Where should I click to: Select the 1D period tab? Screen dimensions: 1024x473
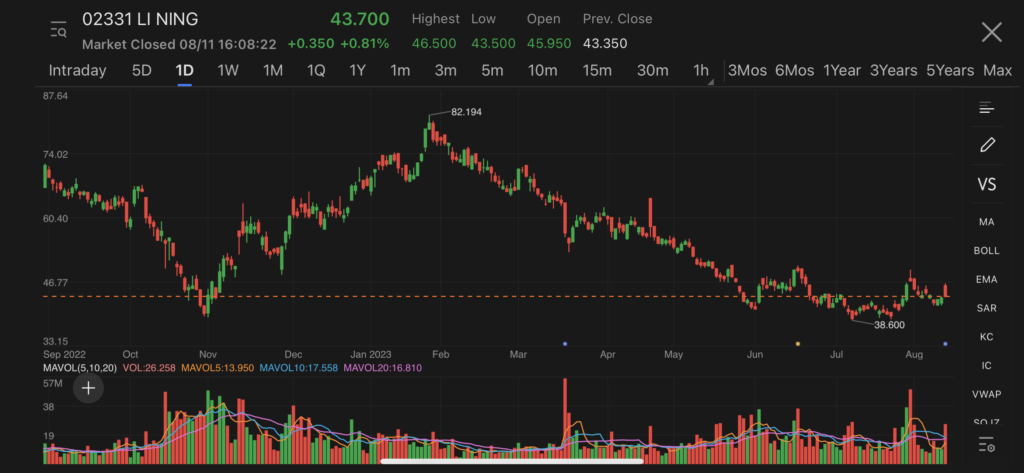[x=184, y=71]
